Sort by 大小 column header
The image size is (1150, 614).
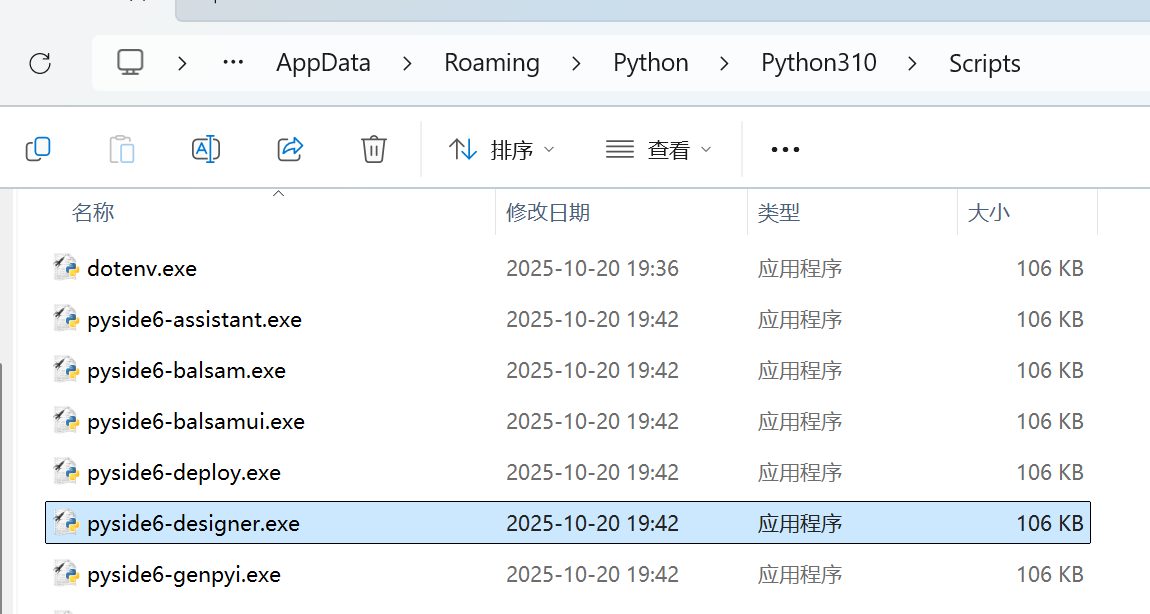point(989,213)
